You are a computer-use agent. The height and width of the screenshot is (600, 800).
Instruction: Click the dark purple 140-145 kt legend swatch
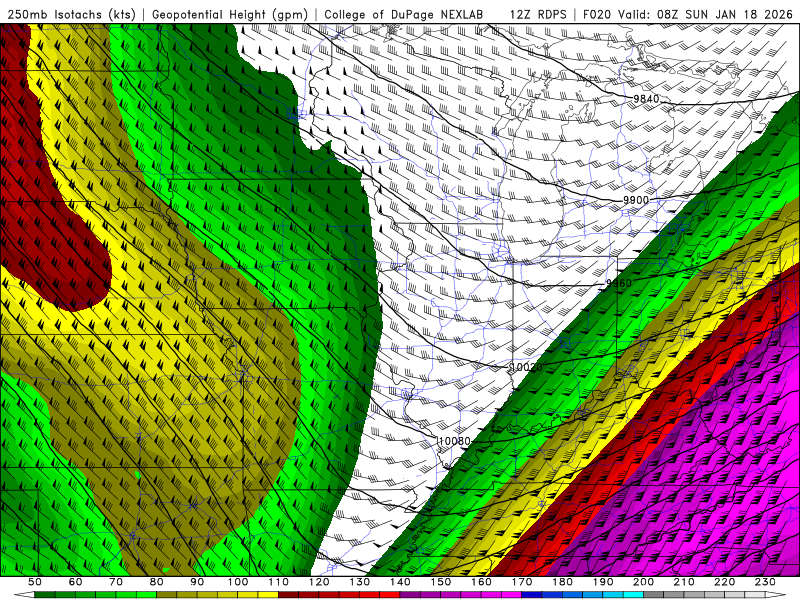pos(410,595)
